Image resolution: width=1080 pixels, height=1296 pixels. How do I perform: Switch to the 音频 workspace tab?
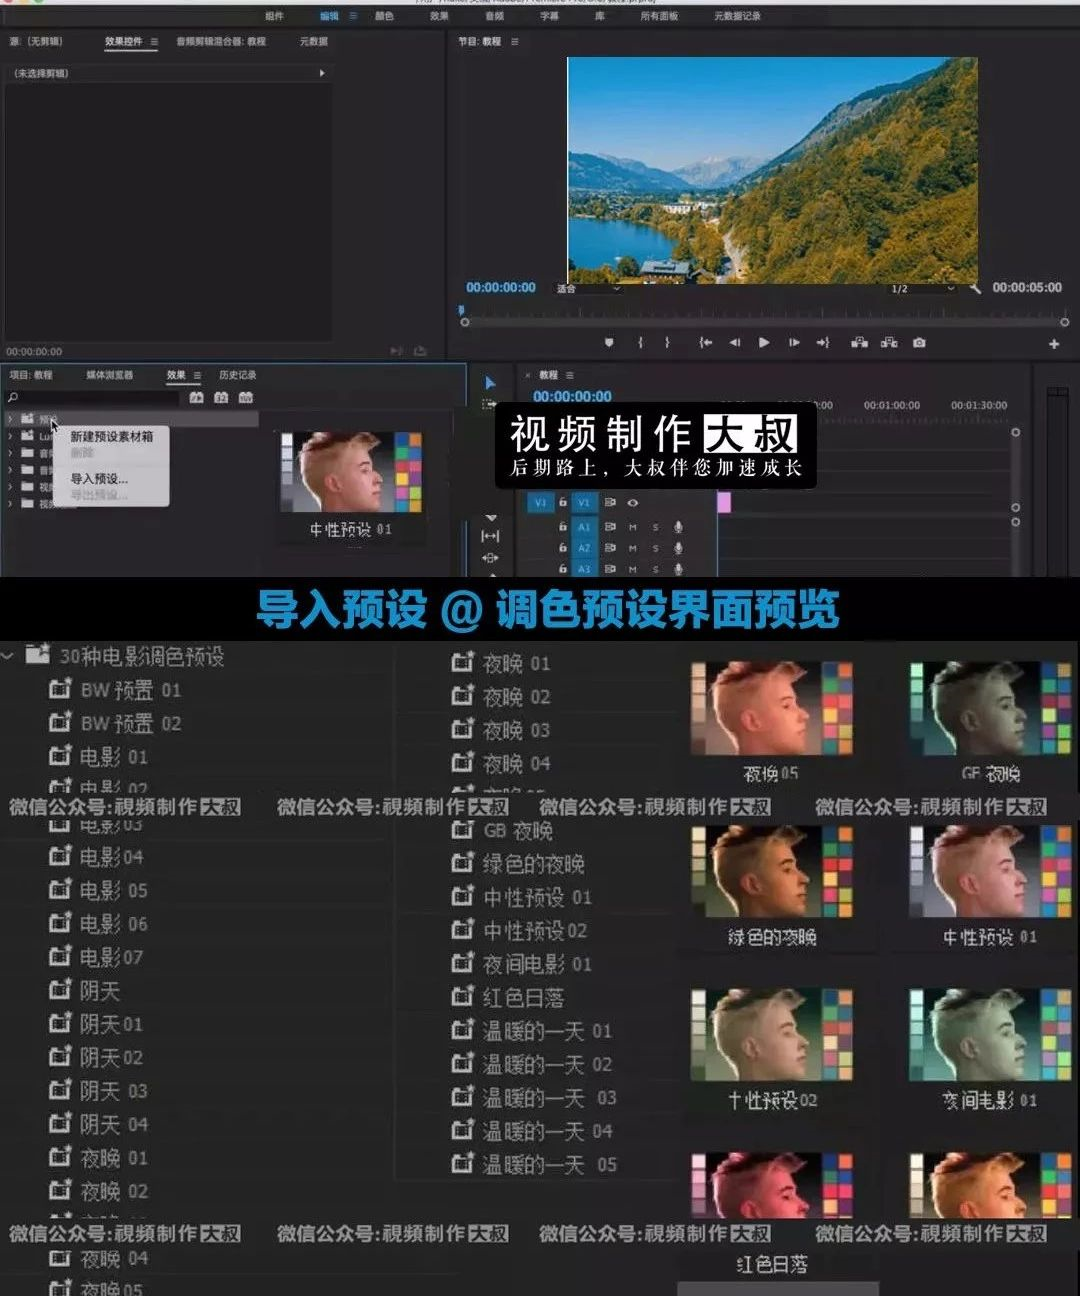(x=494, y=16)
